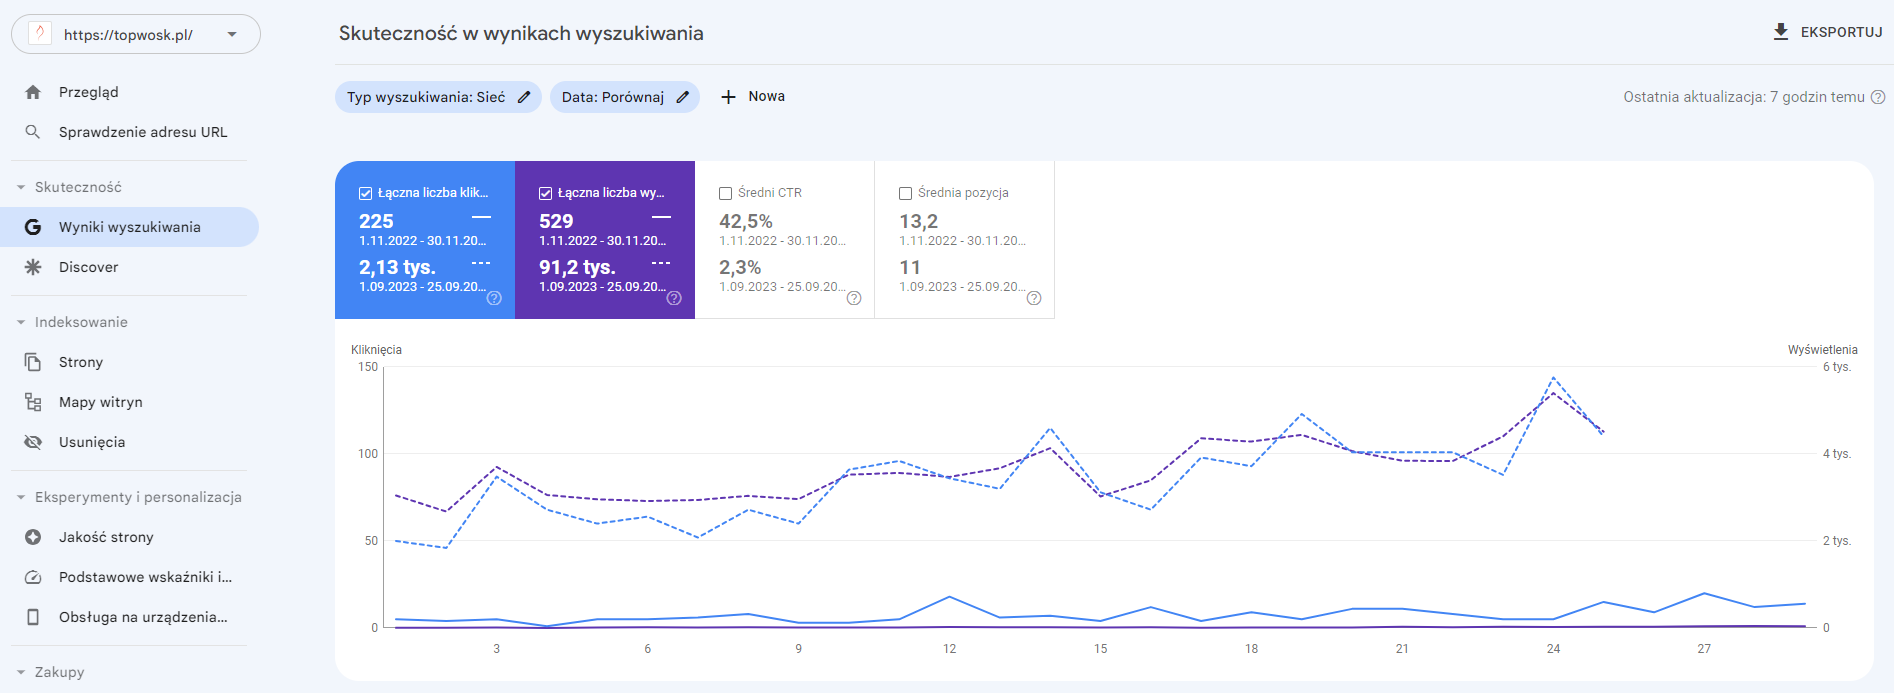The width and height of the screenshot is (1894, 693).
Task: Click the Podstawowe wskaźniki gauge icon
Action: pyautogui.click(x=33, y=577)
